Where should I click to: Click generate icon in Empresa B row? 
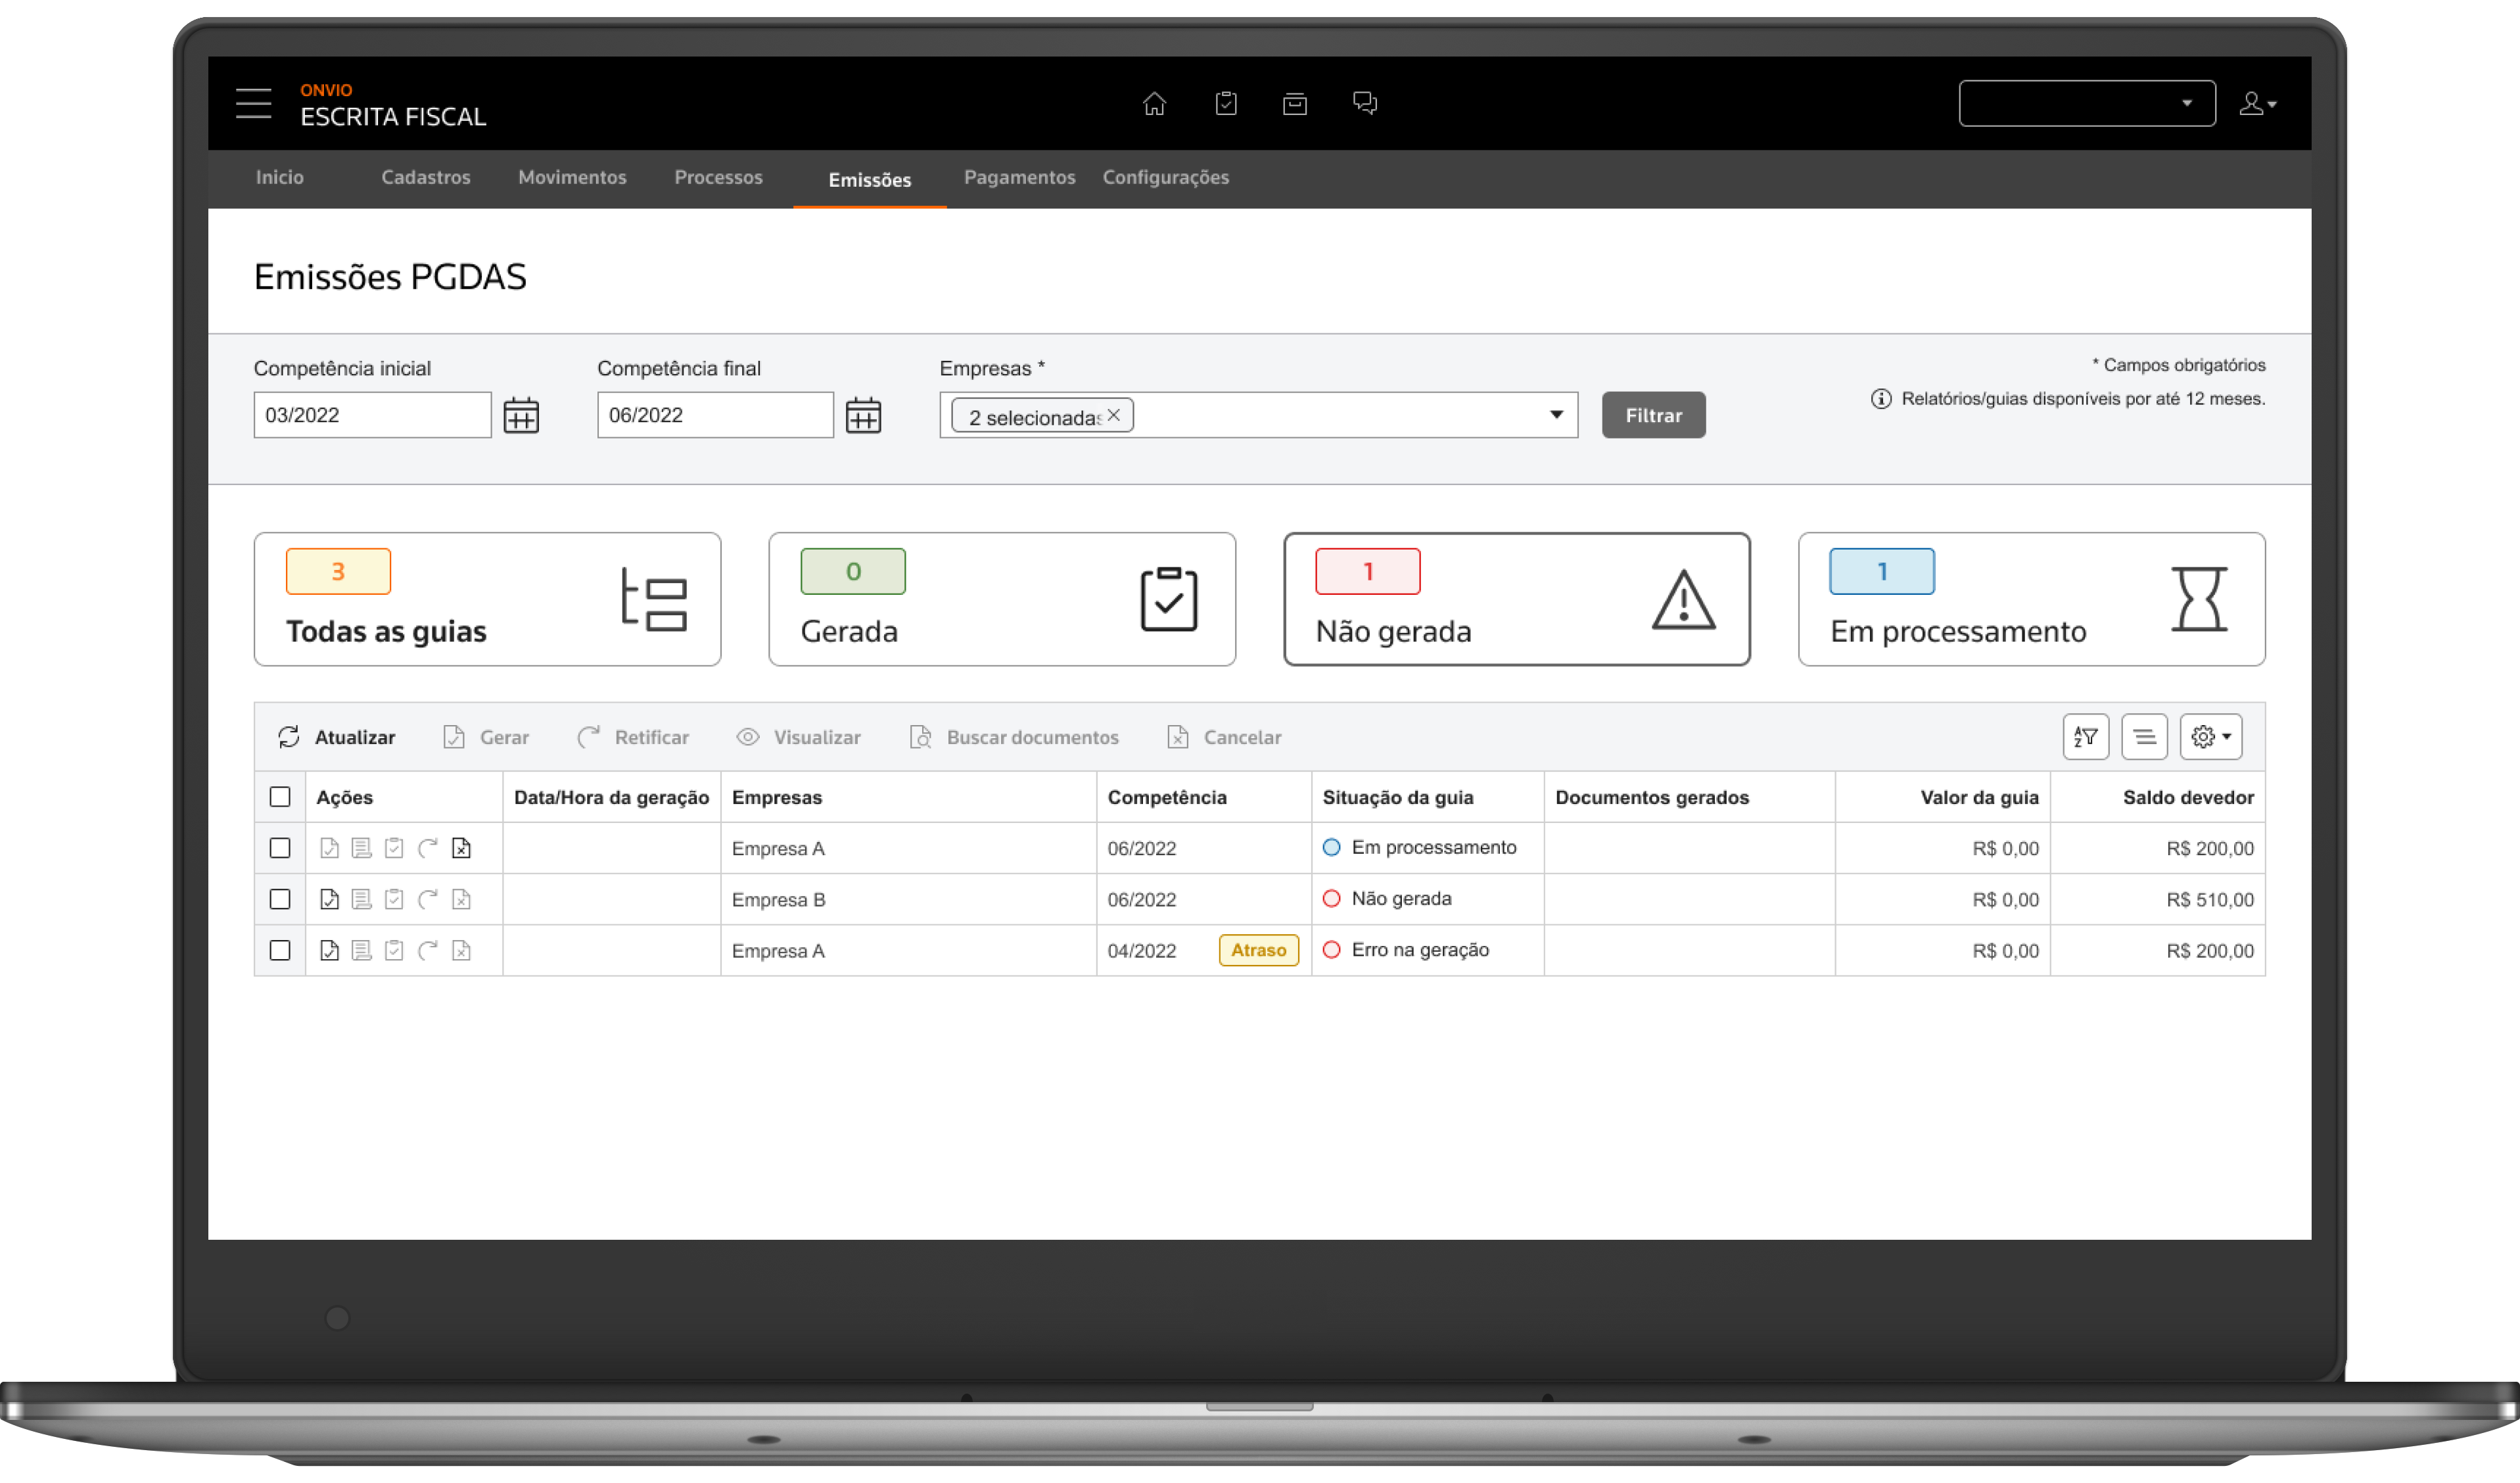click(x=329, y=899)
